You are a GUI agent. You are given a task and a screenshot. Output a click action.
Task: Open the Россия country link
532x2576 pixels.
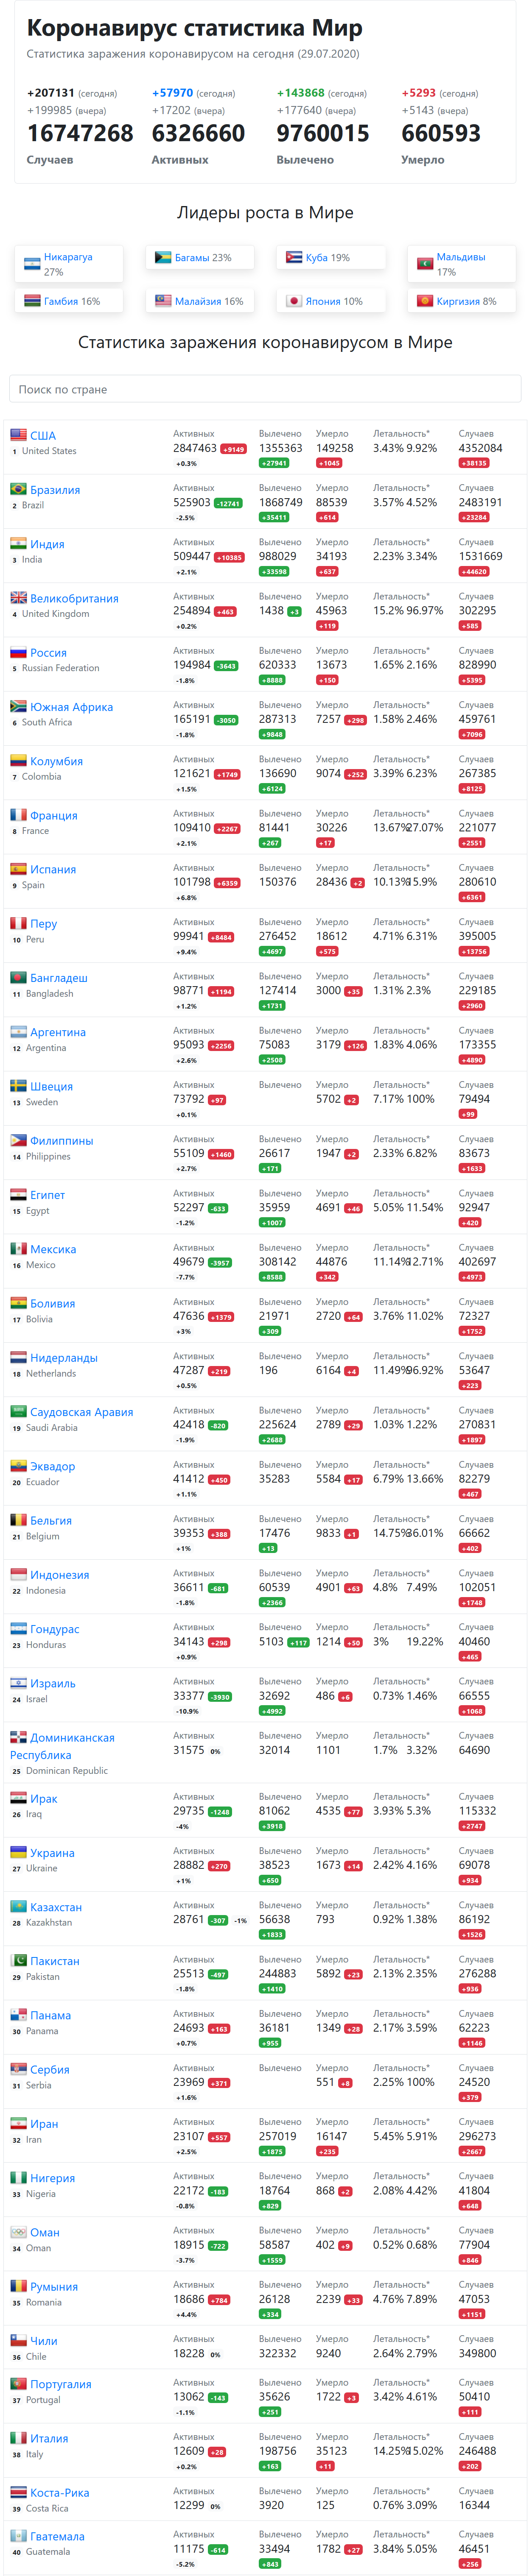pos(48,653)
